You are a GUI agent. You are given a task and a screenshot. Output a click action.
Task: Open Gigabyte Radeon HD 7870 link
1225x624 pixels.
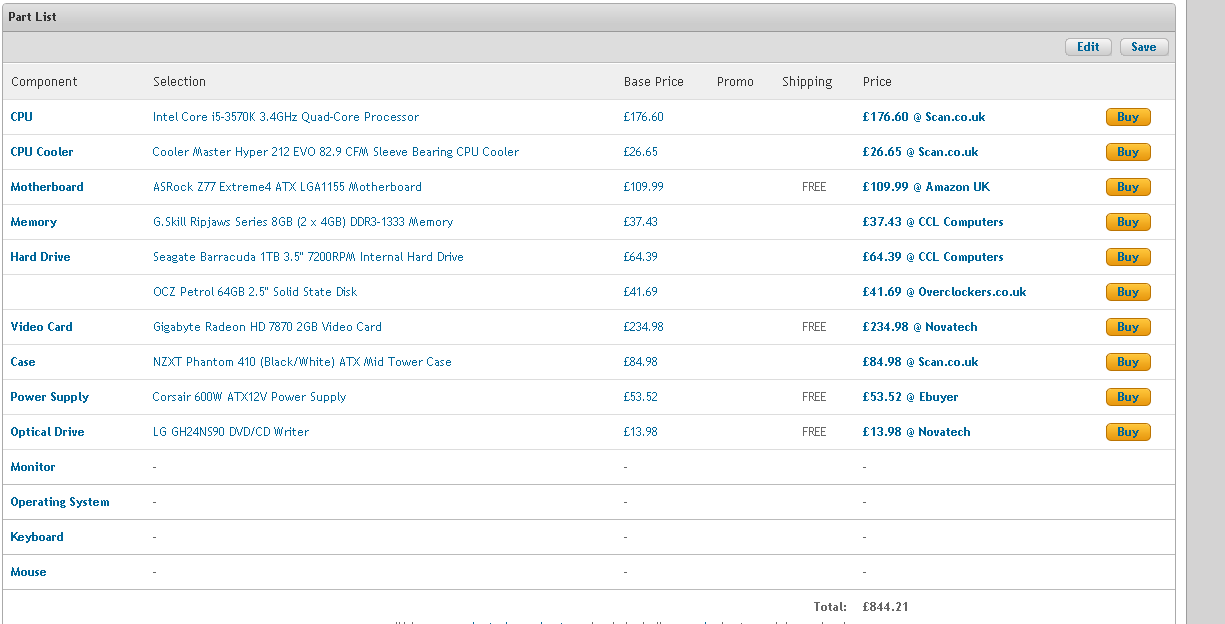click(x=267, y=327)
